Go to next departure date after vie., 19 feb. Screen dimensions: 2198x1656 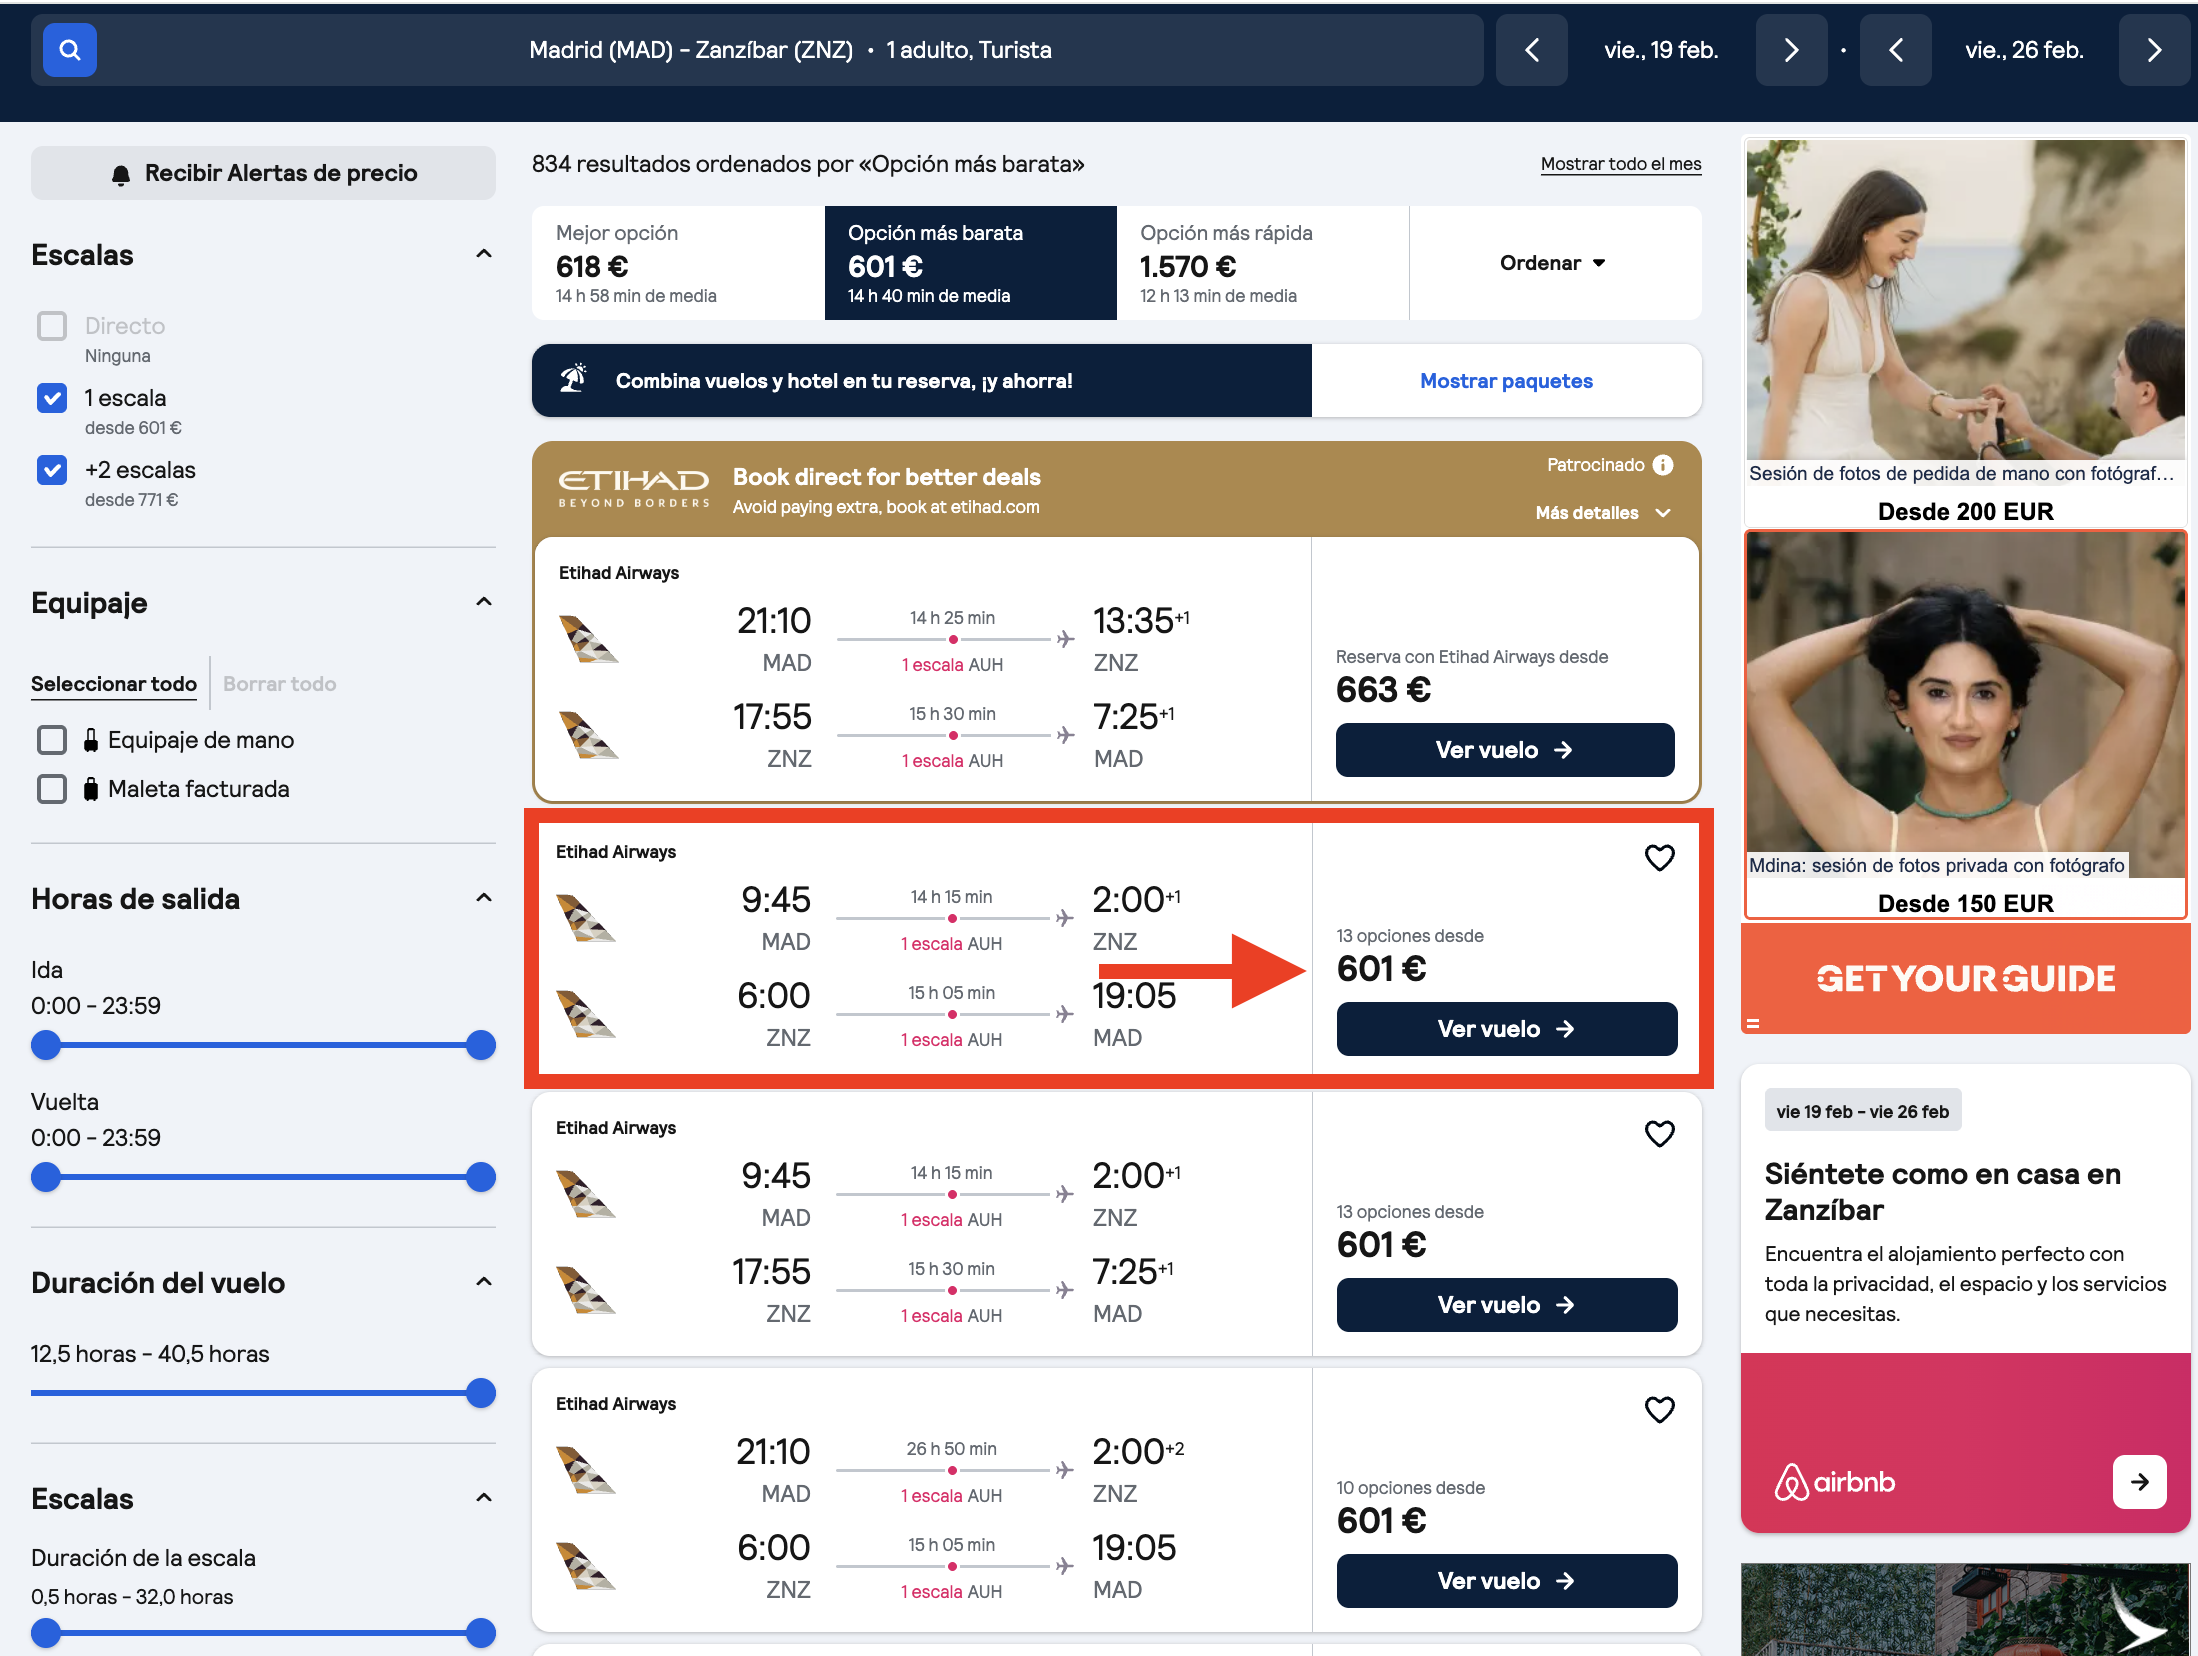pyautogui.click(x=1791, y=50)
